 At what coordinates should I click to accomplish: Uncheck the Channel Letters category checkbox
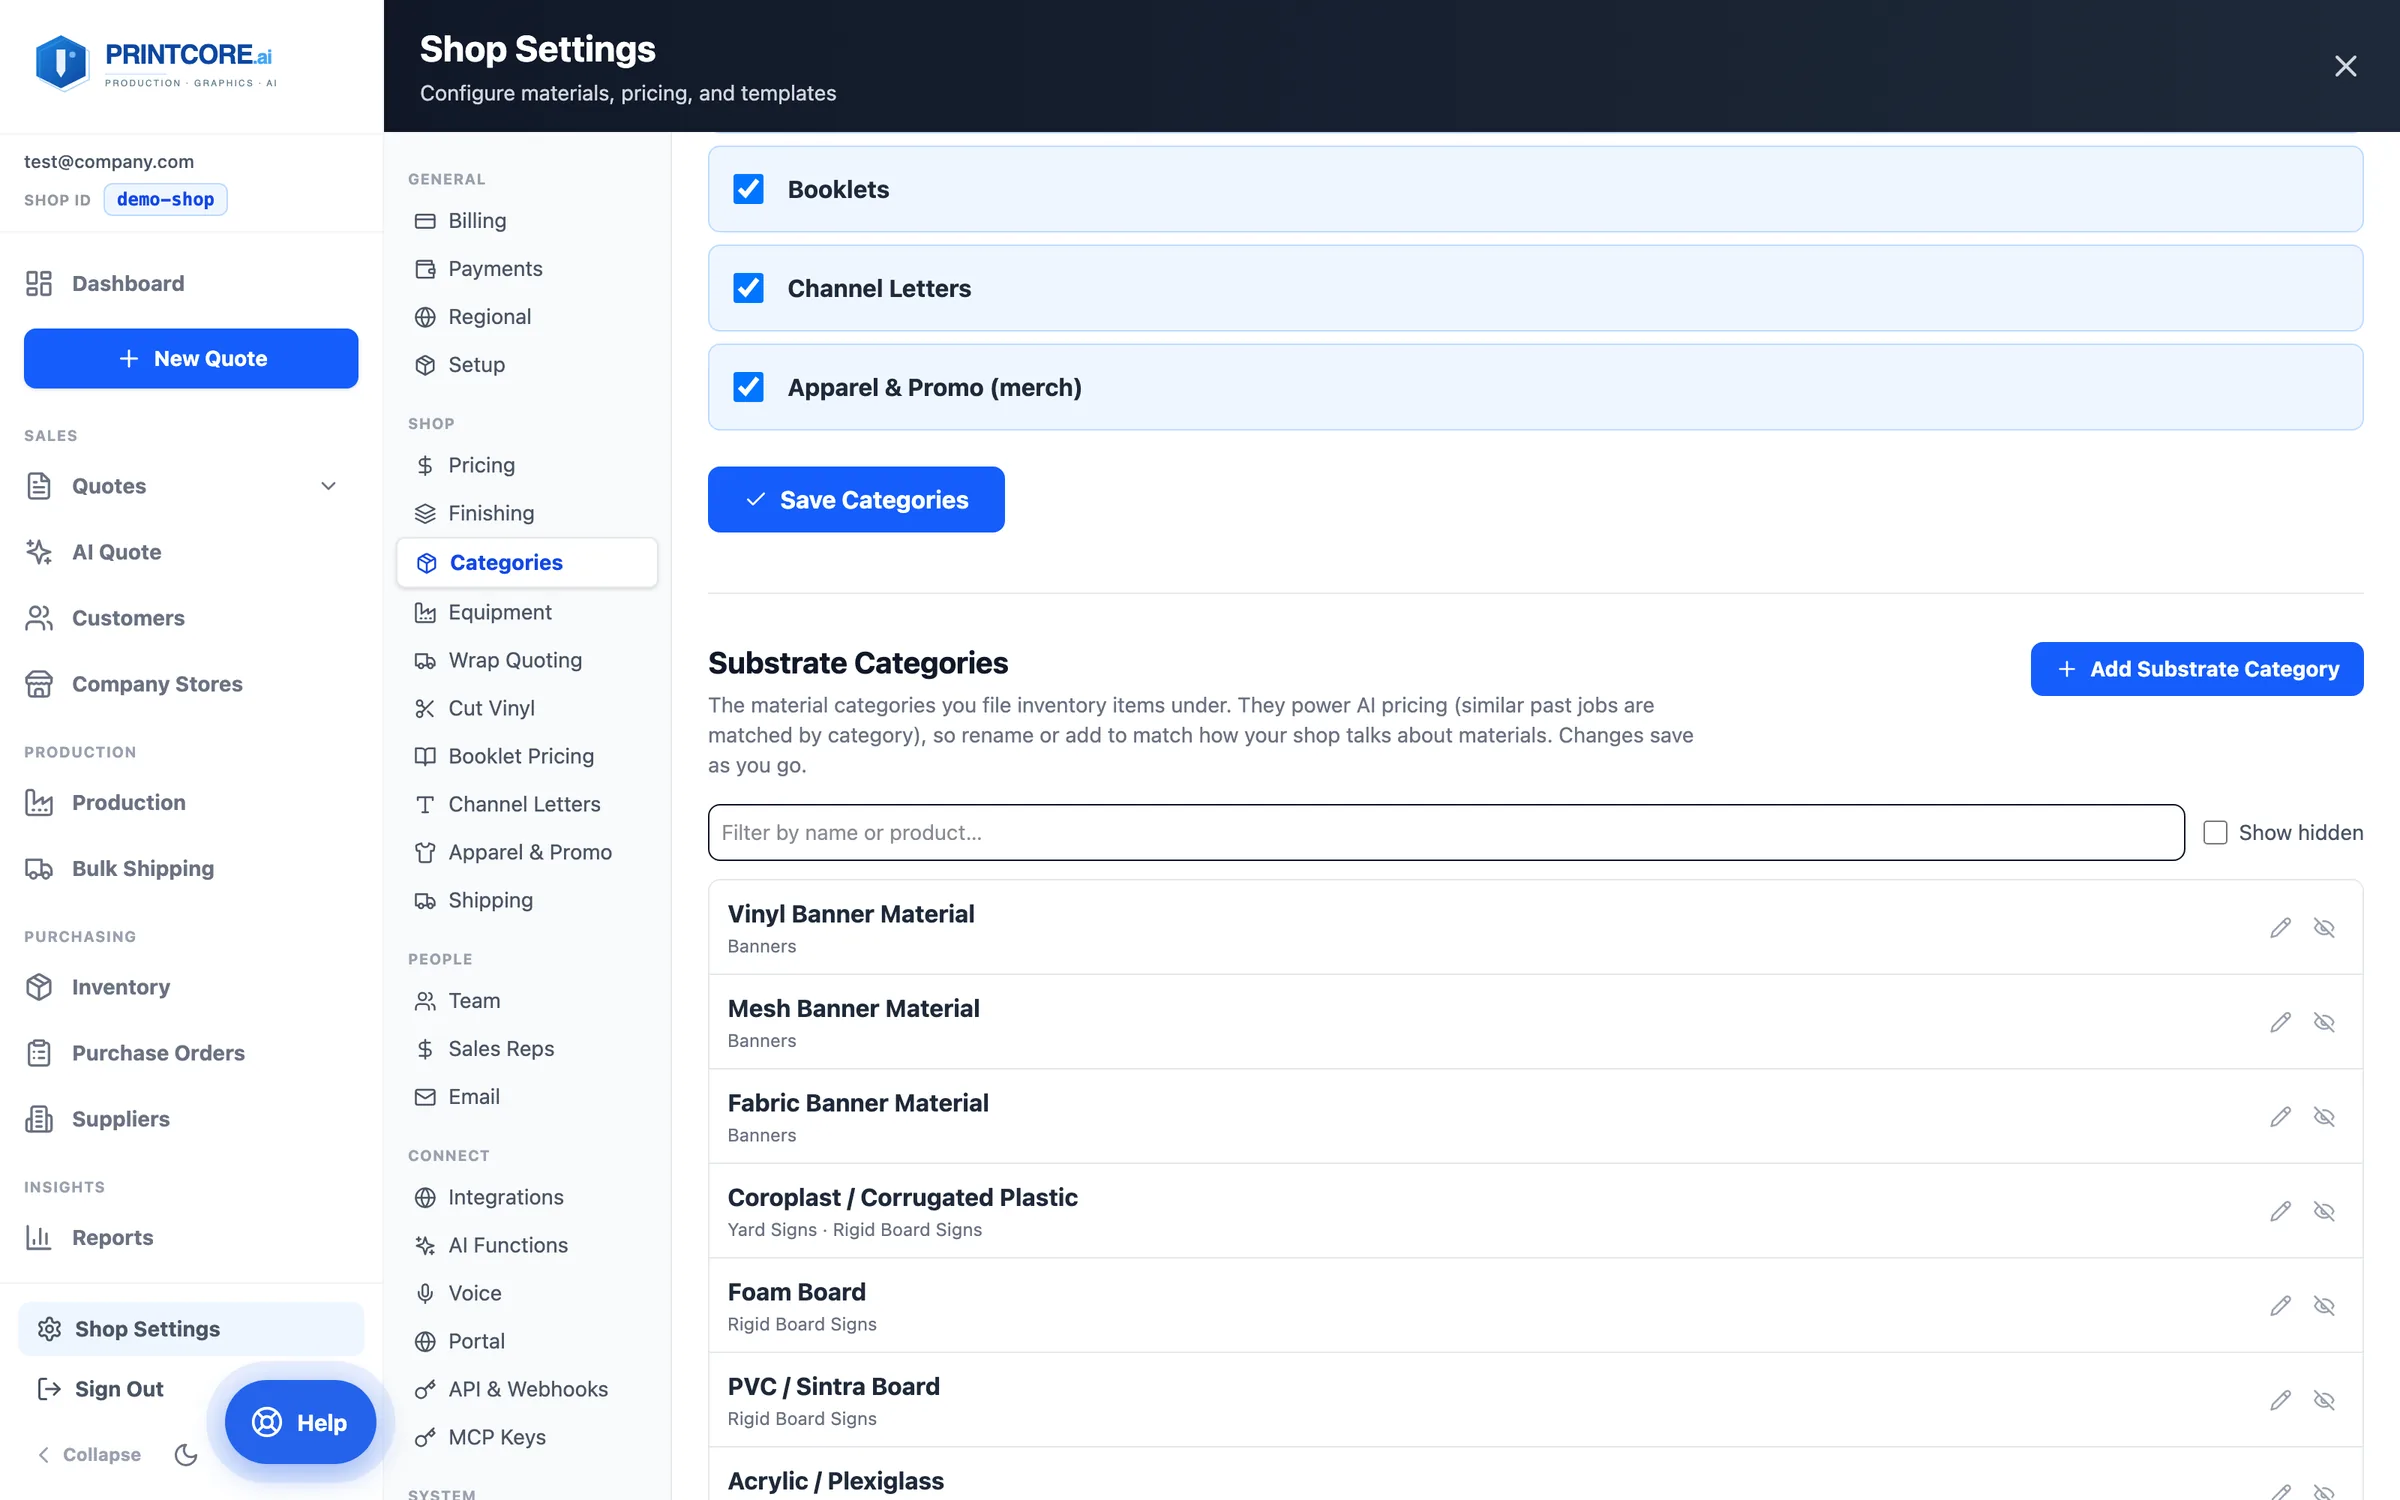(748, 288)
